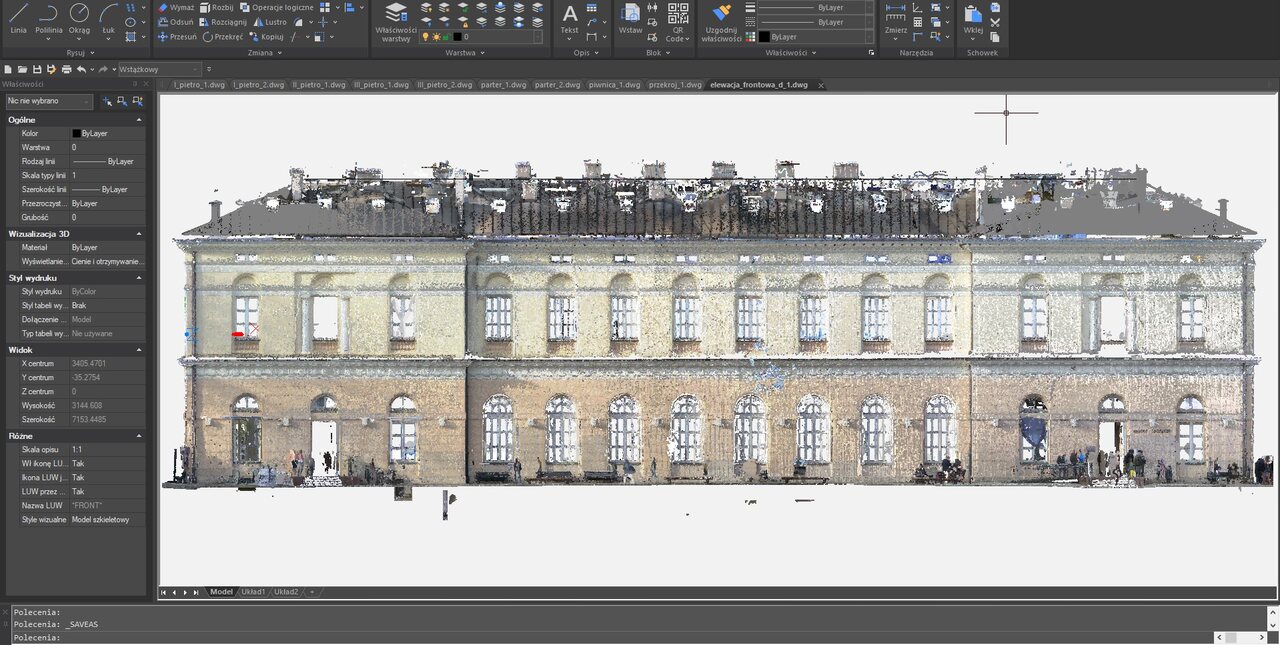The width and height of the screenshot is (1280, 645).
Task: Click the bottom Polecenia command input line
Action: point(600,637)
